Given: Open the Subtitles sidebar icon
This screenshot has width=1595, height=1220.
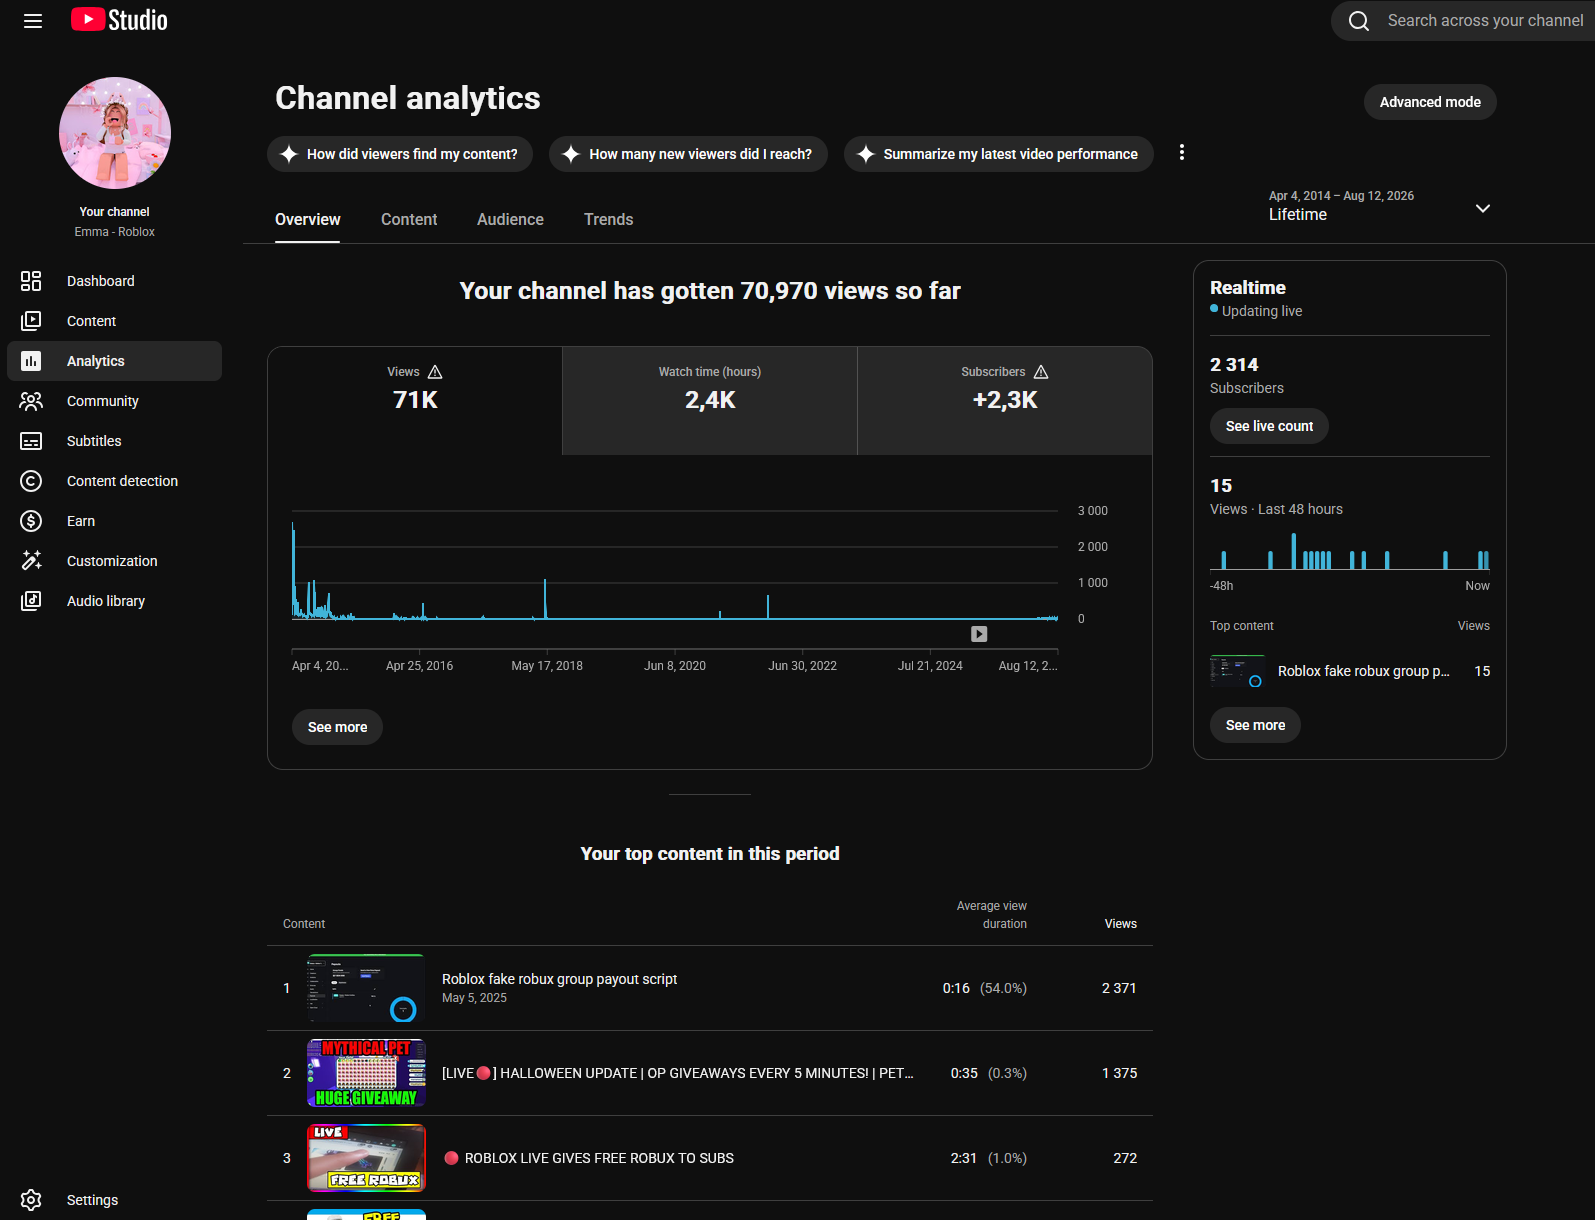Looking at the screenshot, I should coord(31,441).
